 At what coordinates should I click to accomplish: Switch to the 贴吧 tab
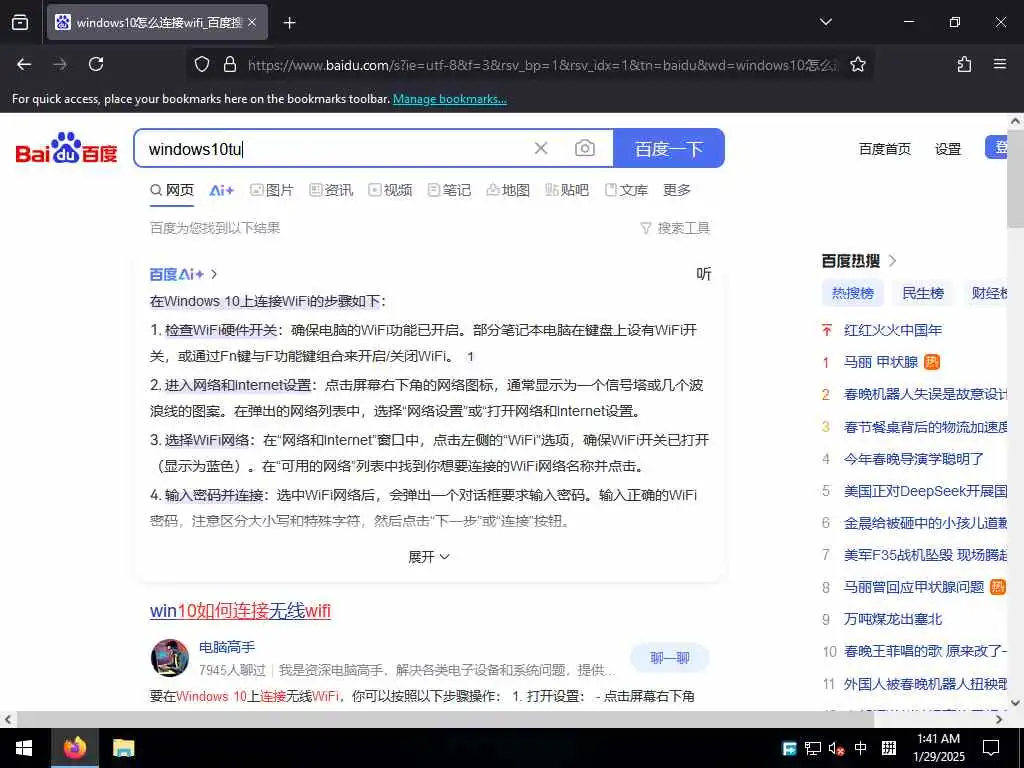567,190
